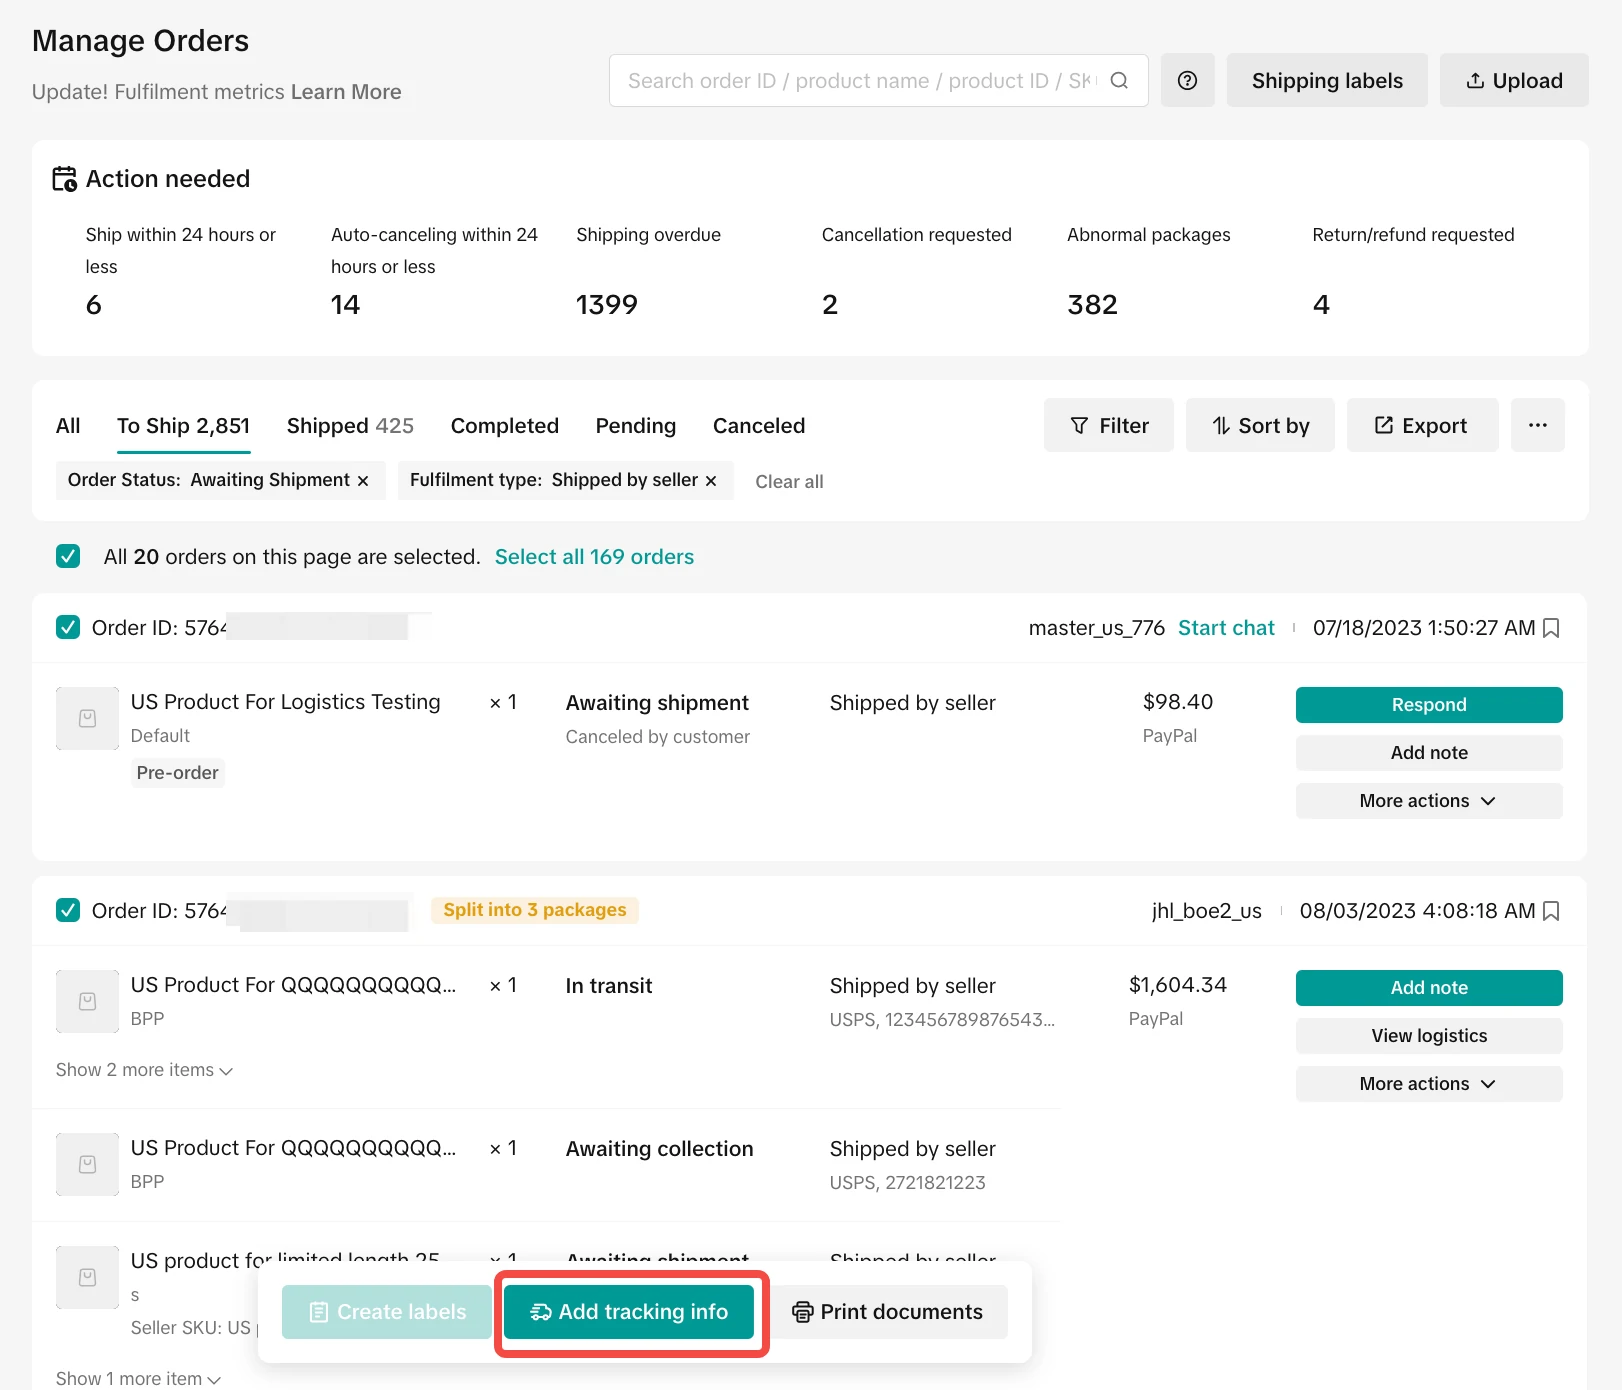Uncheck the select all orders checkbox
This screenshot has height=1390, width=1622.
68,556
